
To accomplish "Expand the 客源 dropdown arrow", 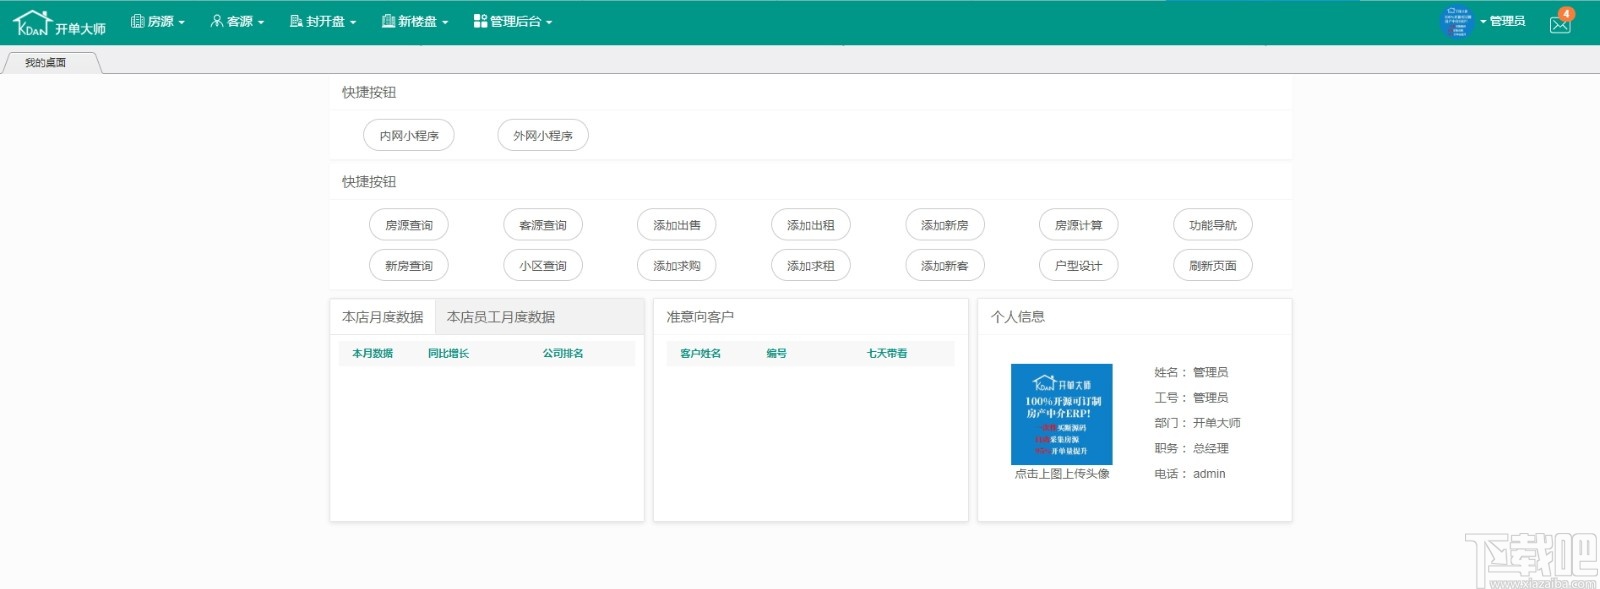I will (x=261, y=22).
